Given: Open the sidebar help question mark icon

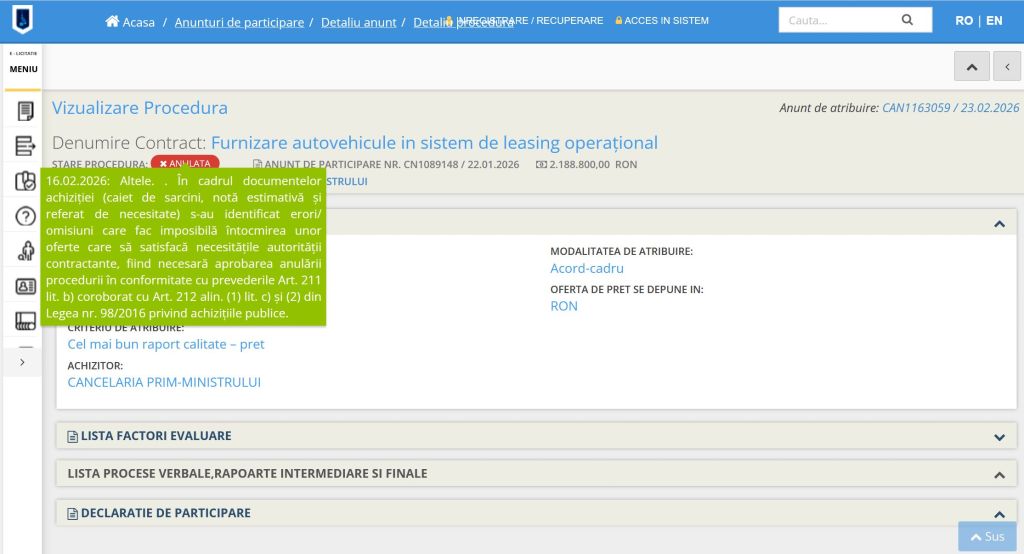Looking at the screenshot, I should pyautogui.click(x=25, y=216).
